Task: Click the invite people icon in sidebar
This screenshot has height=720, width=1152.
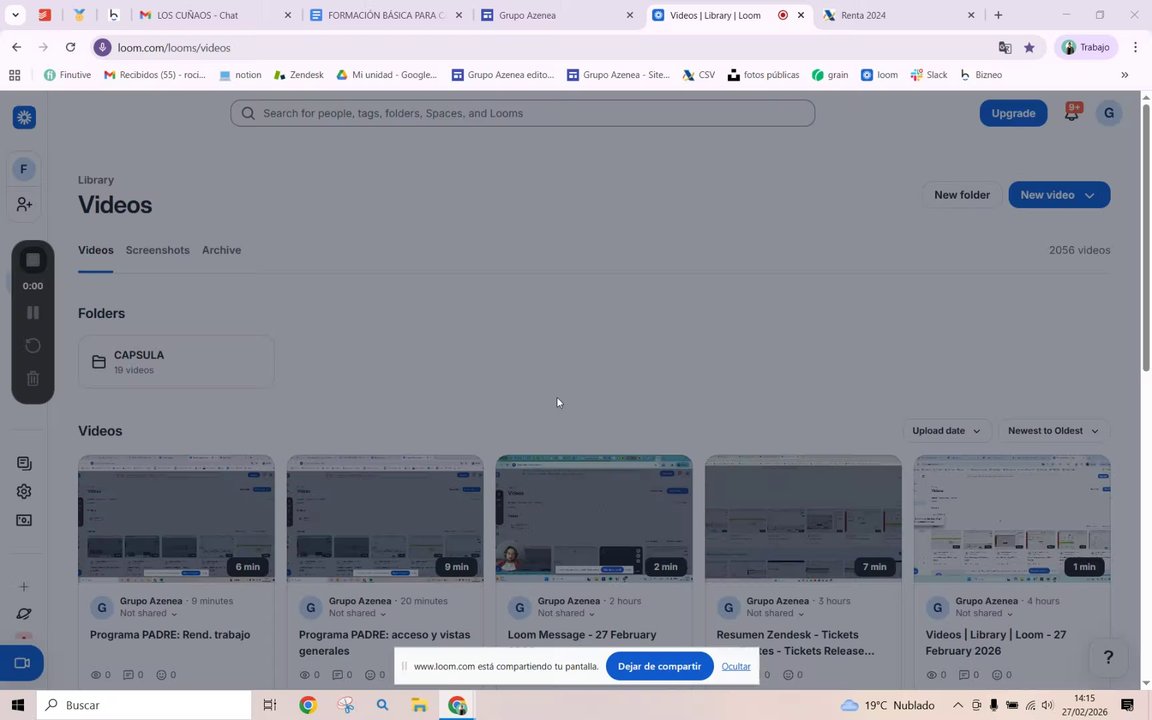Action: (24, 204)
